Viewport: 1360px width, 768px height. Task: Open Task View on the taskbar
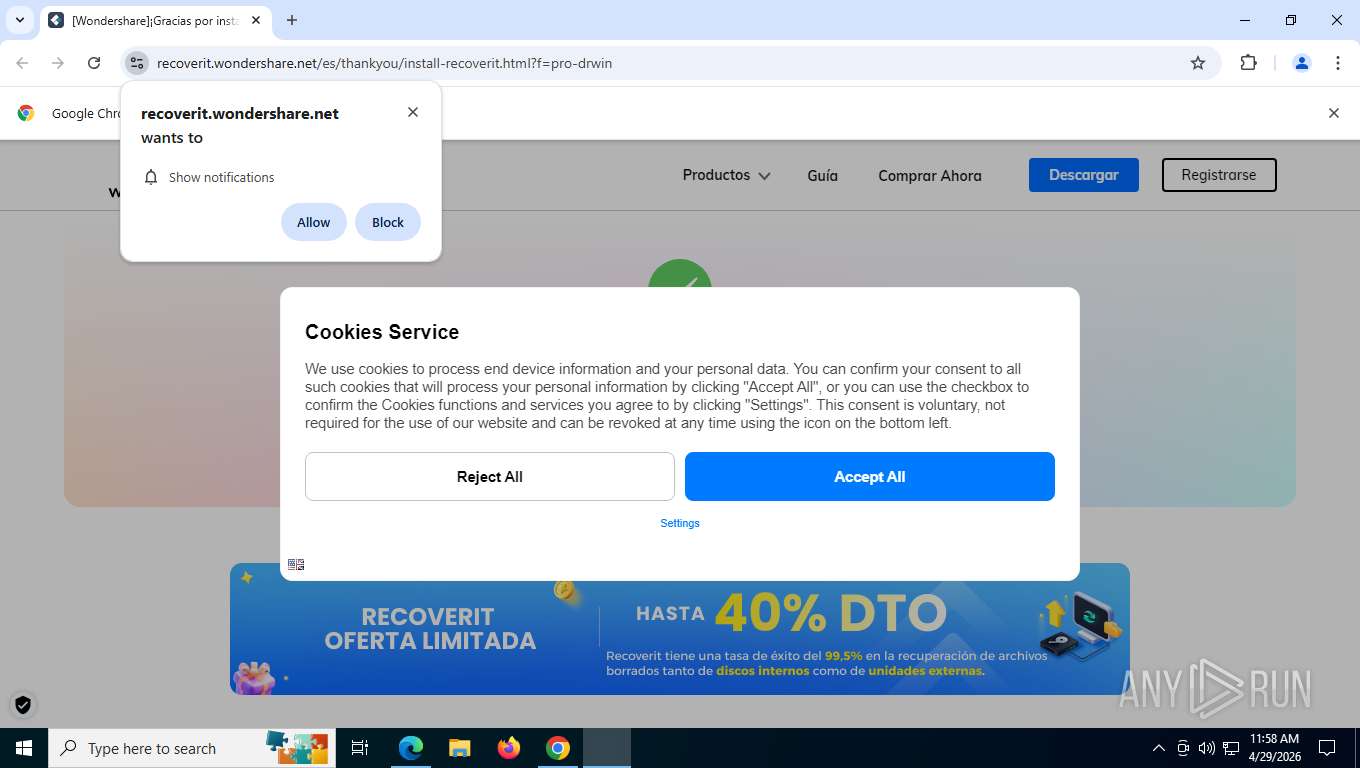click(360, 748)
